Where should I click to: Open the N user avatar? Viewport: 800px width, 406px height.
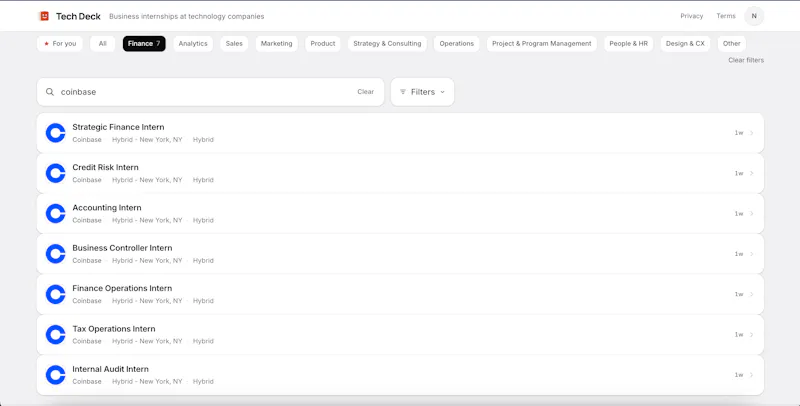(x=754, y=16)
